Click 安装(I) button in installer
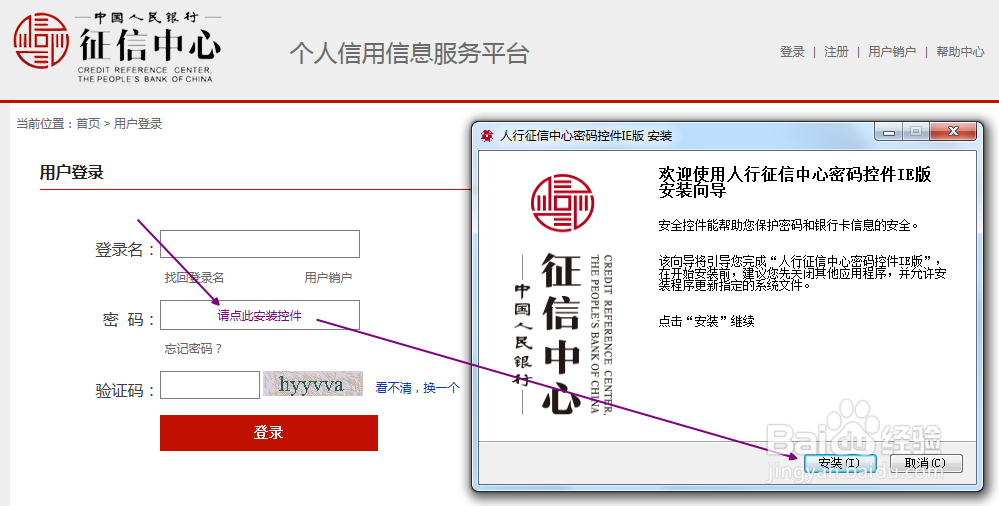The height and width of the screenshot is (506, 999). pos(839,463)
